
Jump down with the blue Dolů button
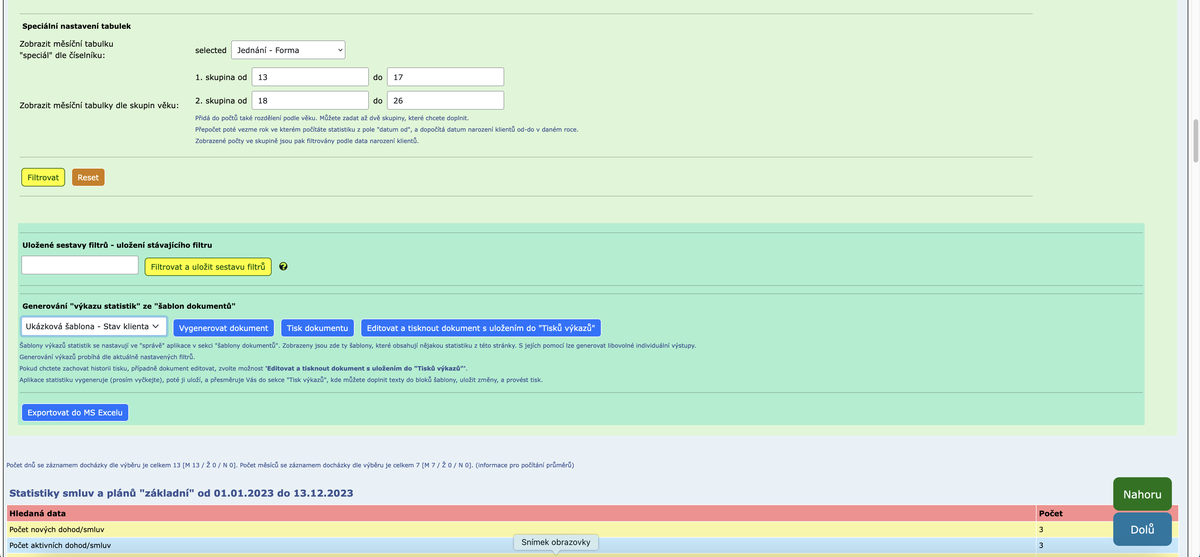(1141, 529)
